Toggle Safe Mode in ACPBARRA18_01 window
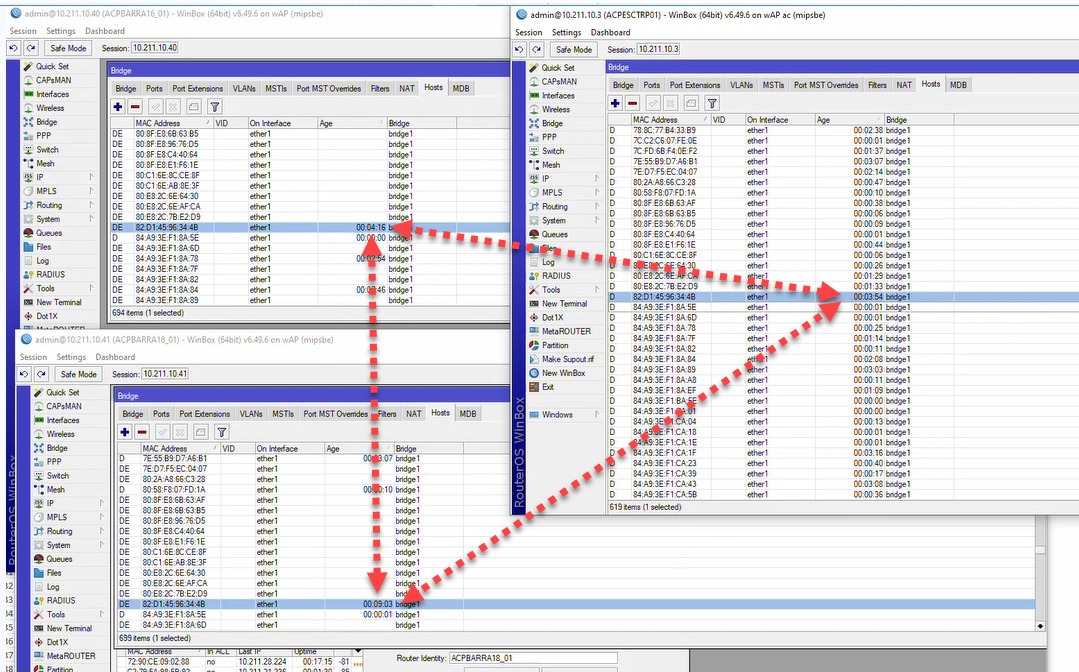The height and width of the screenshot is (672, 1079). pyautogui.click(x=78, y=374)
